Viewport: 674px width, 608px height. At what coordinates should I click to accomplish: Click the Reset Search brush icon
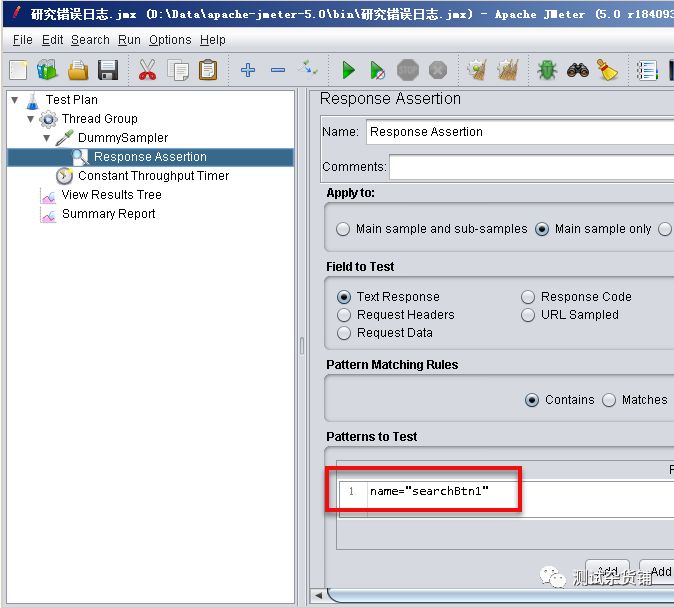[607, 70]
